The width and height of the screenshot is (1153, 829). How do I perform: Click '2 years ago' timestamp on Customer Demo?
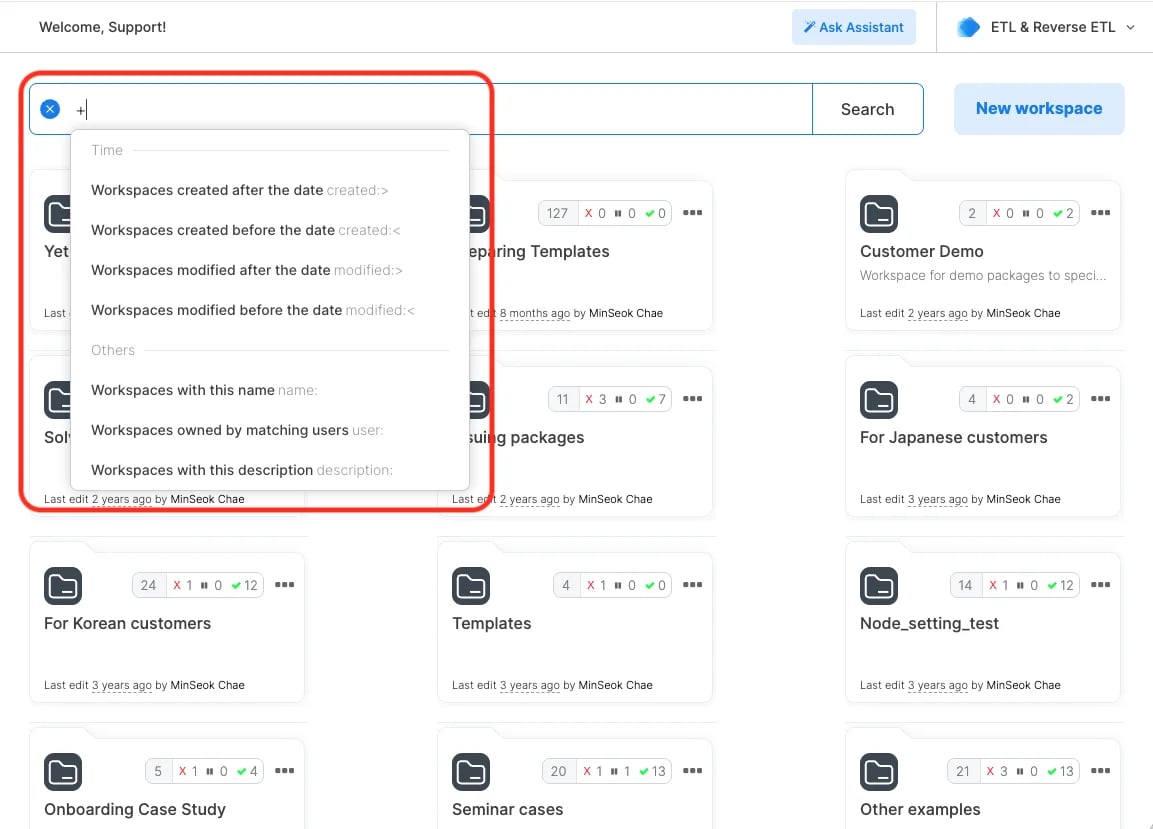click(x=937, y=313)
